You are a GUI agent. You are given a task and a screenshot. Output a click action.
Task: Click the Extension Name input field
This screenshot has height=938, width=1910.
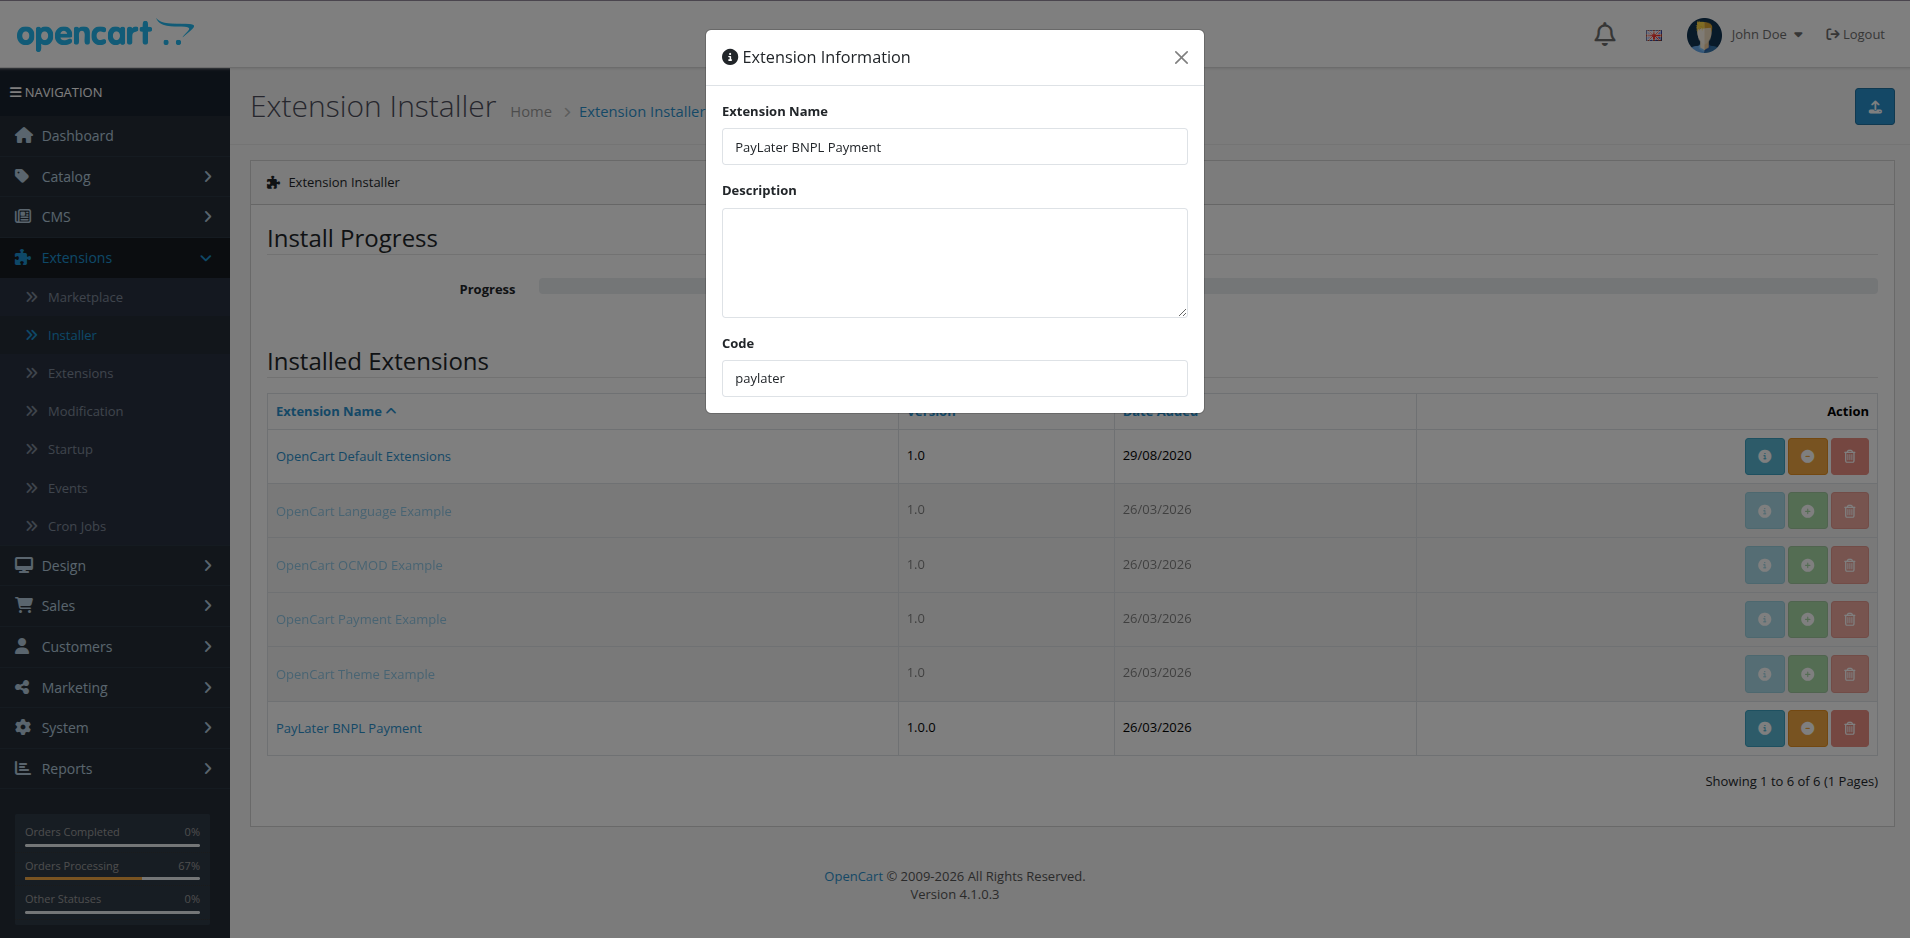[955, 147]
